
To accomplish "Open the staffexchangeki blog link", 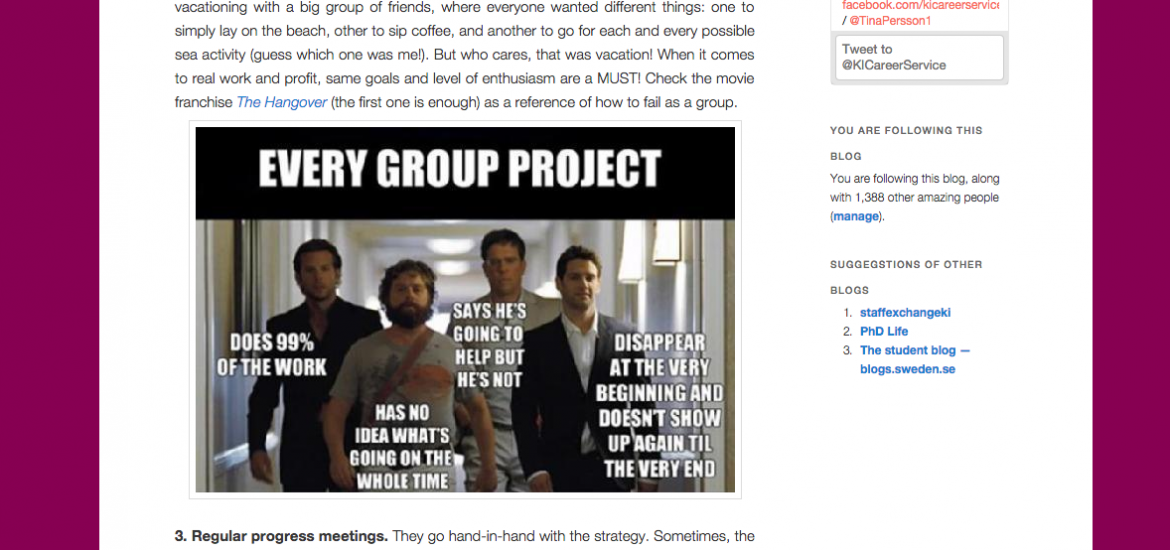I will pyautogui.click(x=905, y=313).
